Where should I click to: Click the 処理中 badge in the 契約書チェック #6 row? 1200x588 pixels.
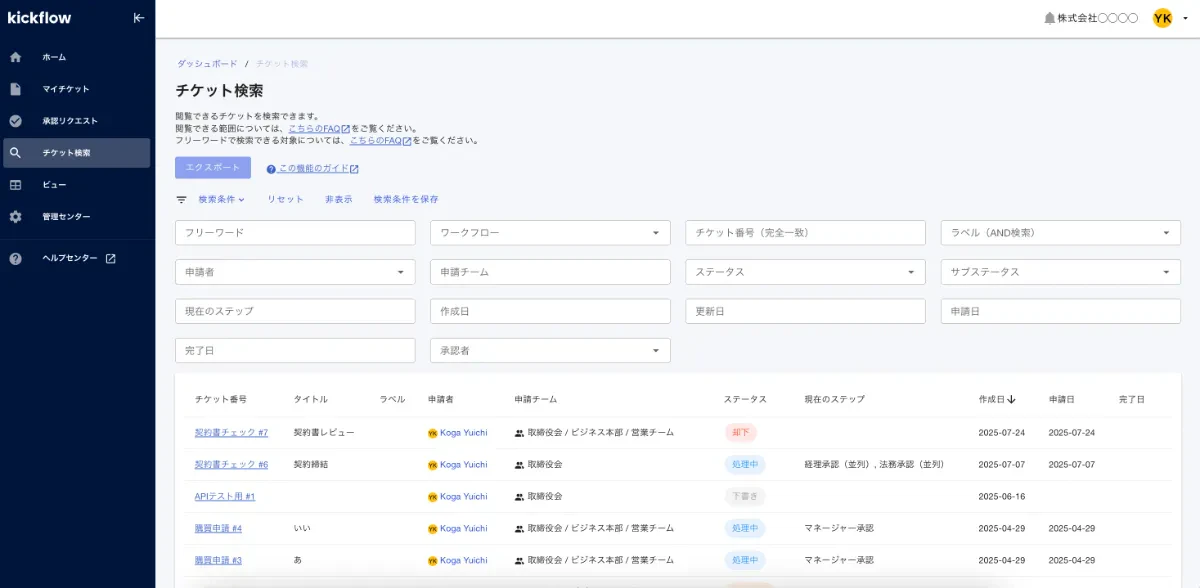click(744, 465)
